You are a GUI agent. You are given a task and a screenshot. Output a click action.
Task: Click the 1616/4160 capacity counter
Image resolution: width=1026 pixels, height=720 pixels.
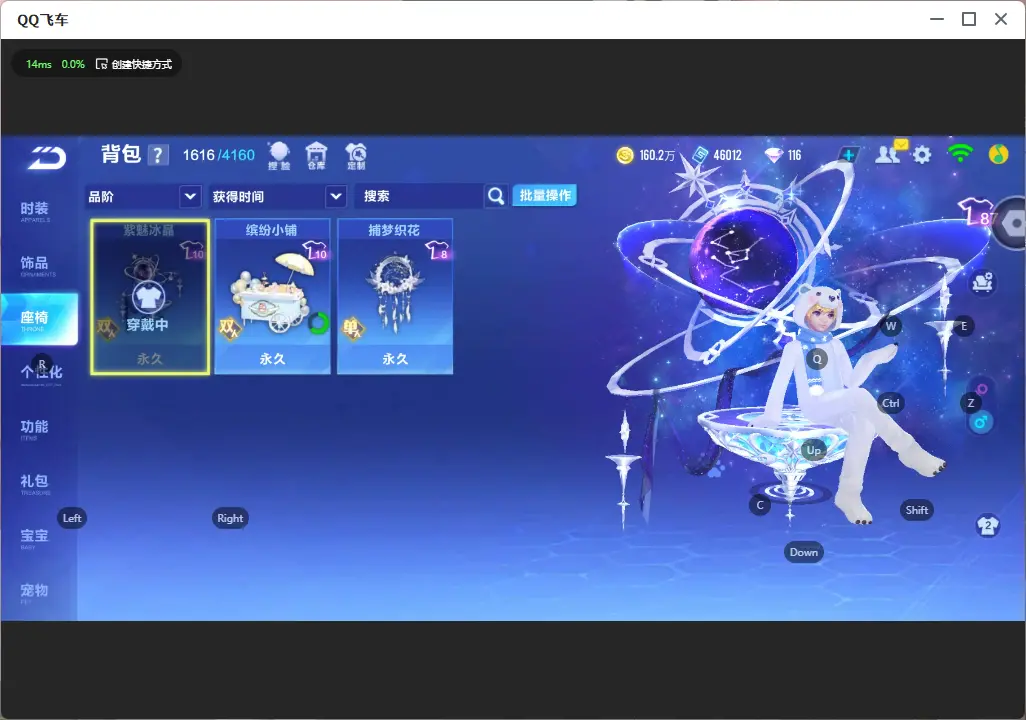(219, 155)
